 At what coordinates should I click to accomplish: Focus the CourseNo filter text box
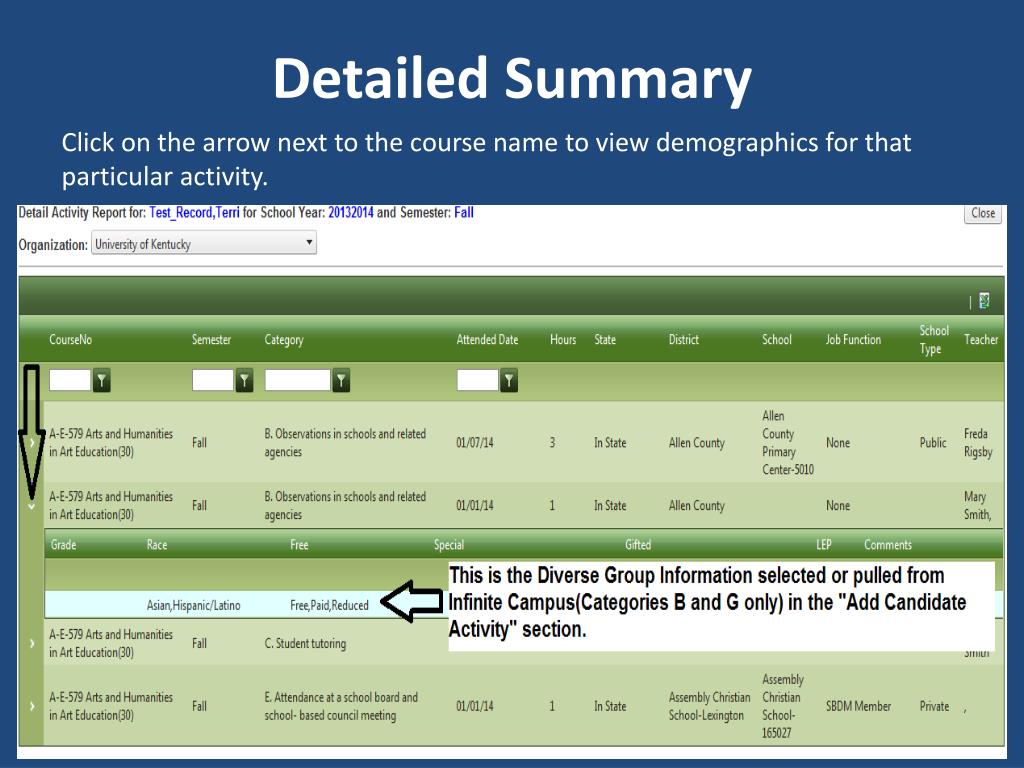tap(70, 380)
